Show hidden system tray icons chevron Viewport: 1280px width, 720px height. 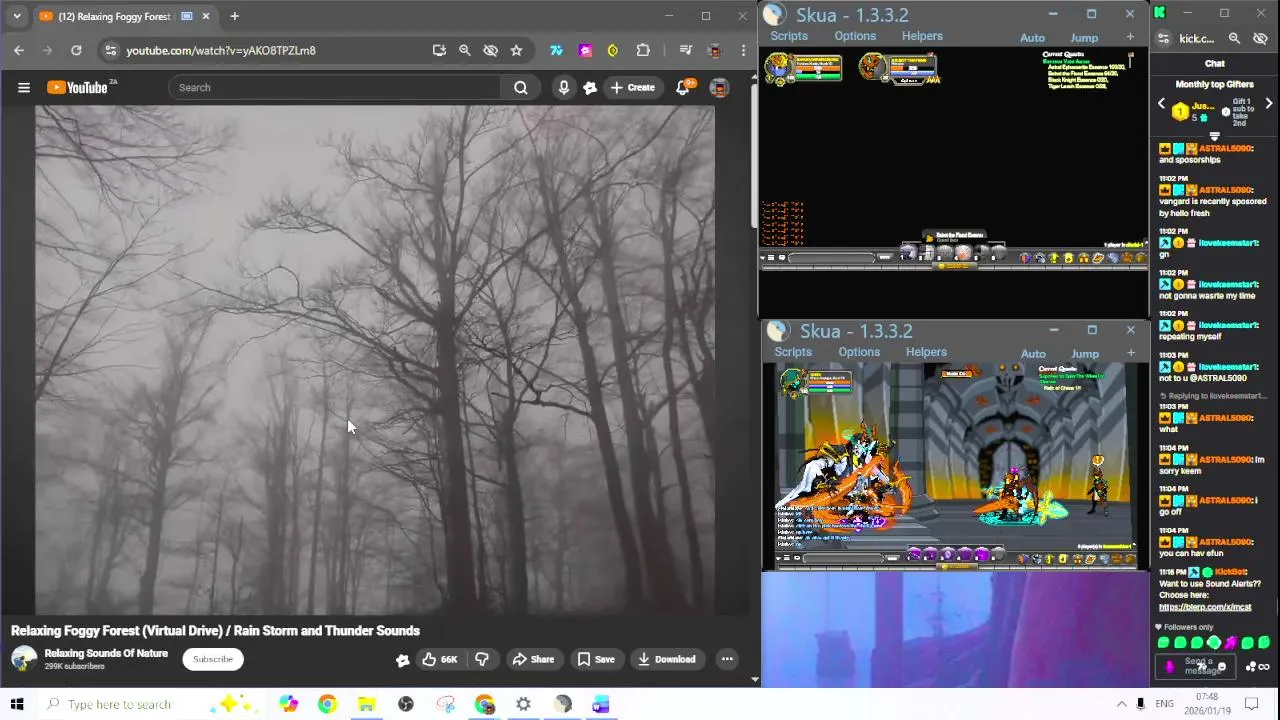point(1121,704)
